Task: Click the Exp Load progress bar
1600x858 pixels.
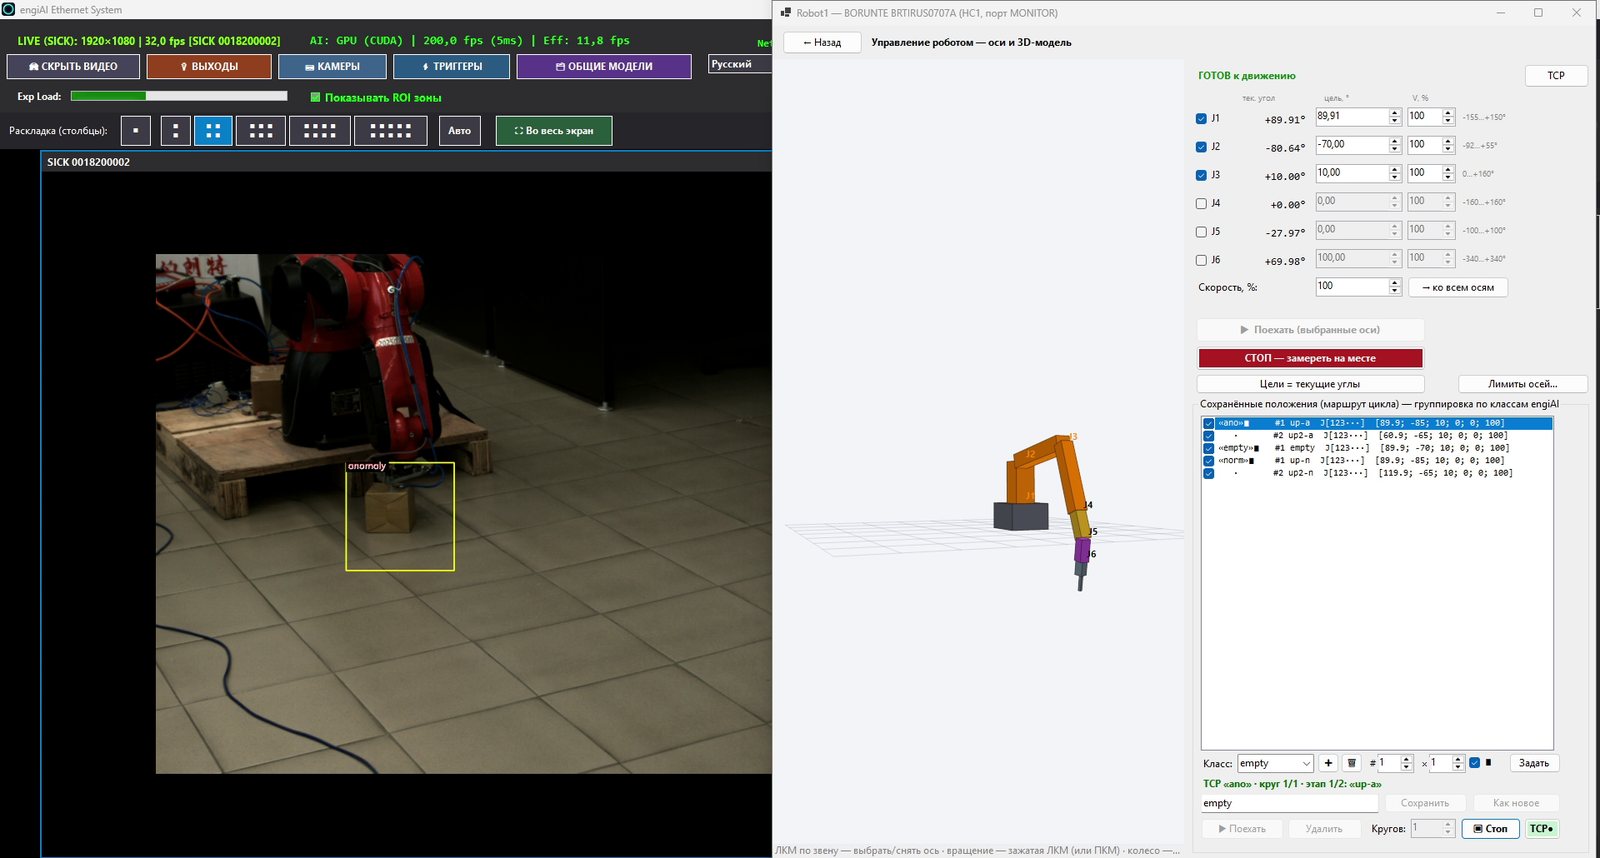Action: 179,96
